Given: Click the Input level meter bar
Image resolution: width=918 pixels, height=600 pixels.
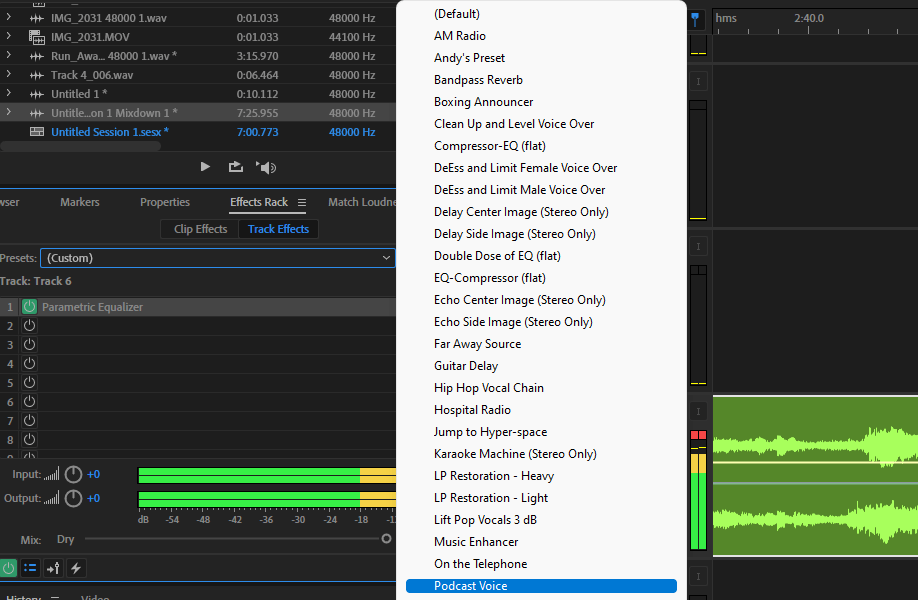Looking at the screenshot, I should [267, 475].
